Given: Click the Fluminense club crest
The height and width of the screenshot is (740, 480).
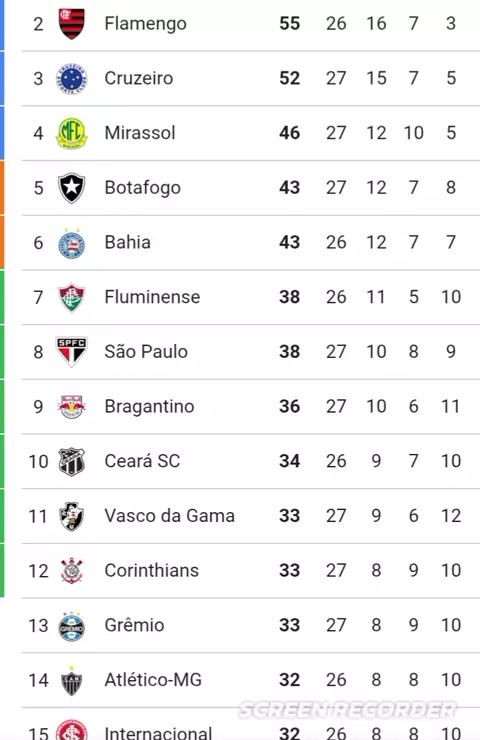Looking at the screenshot, I should (x=72, y=297).
